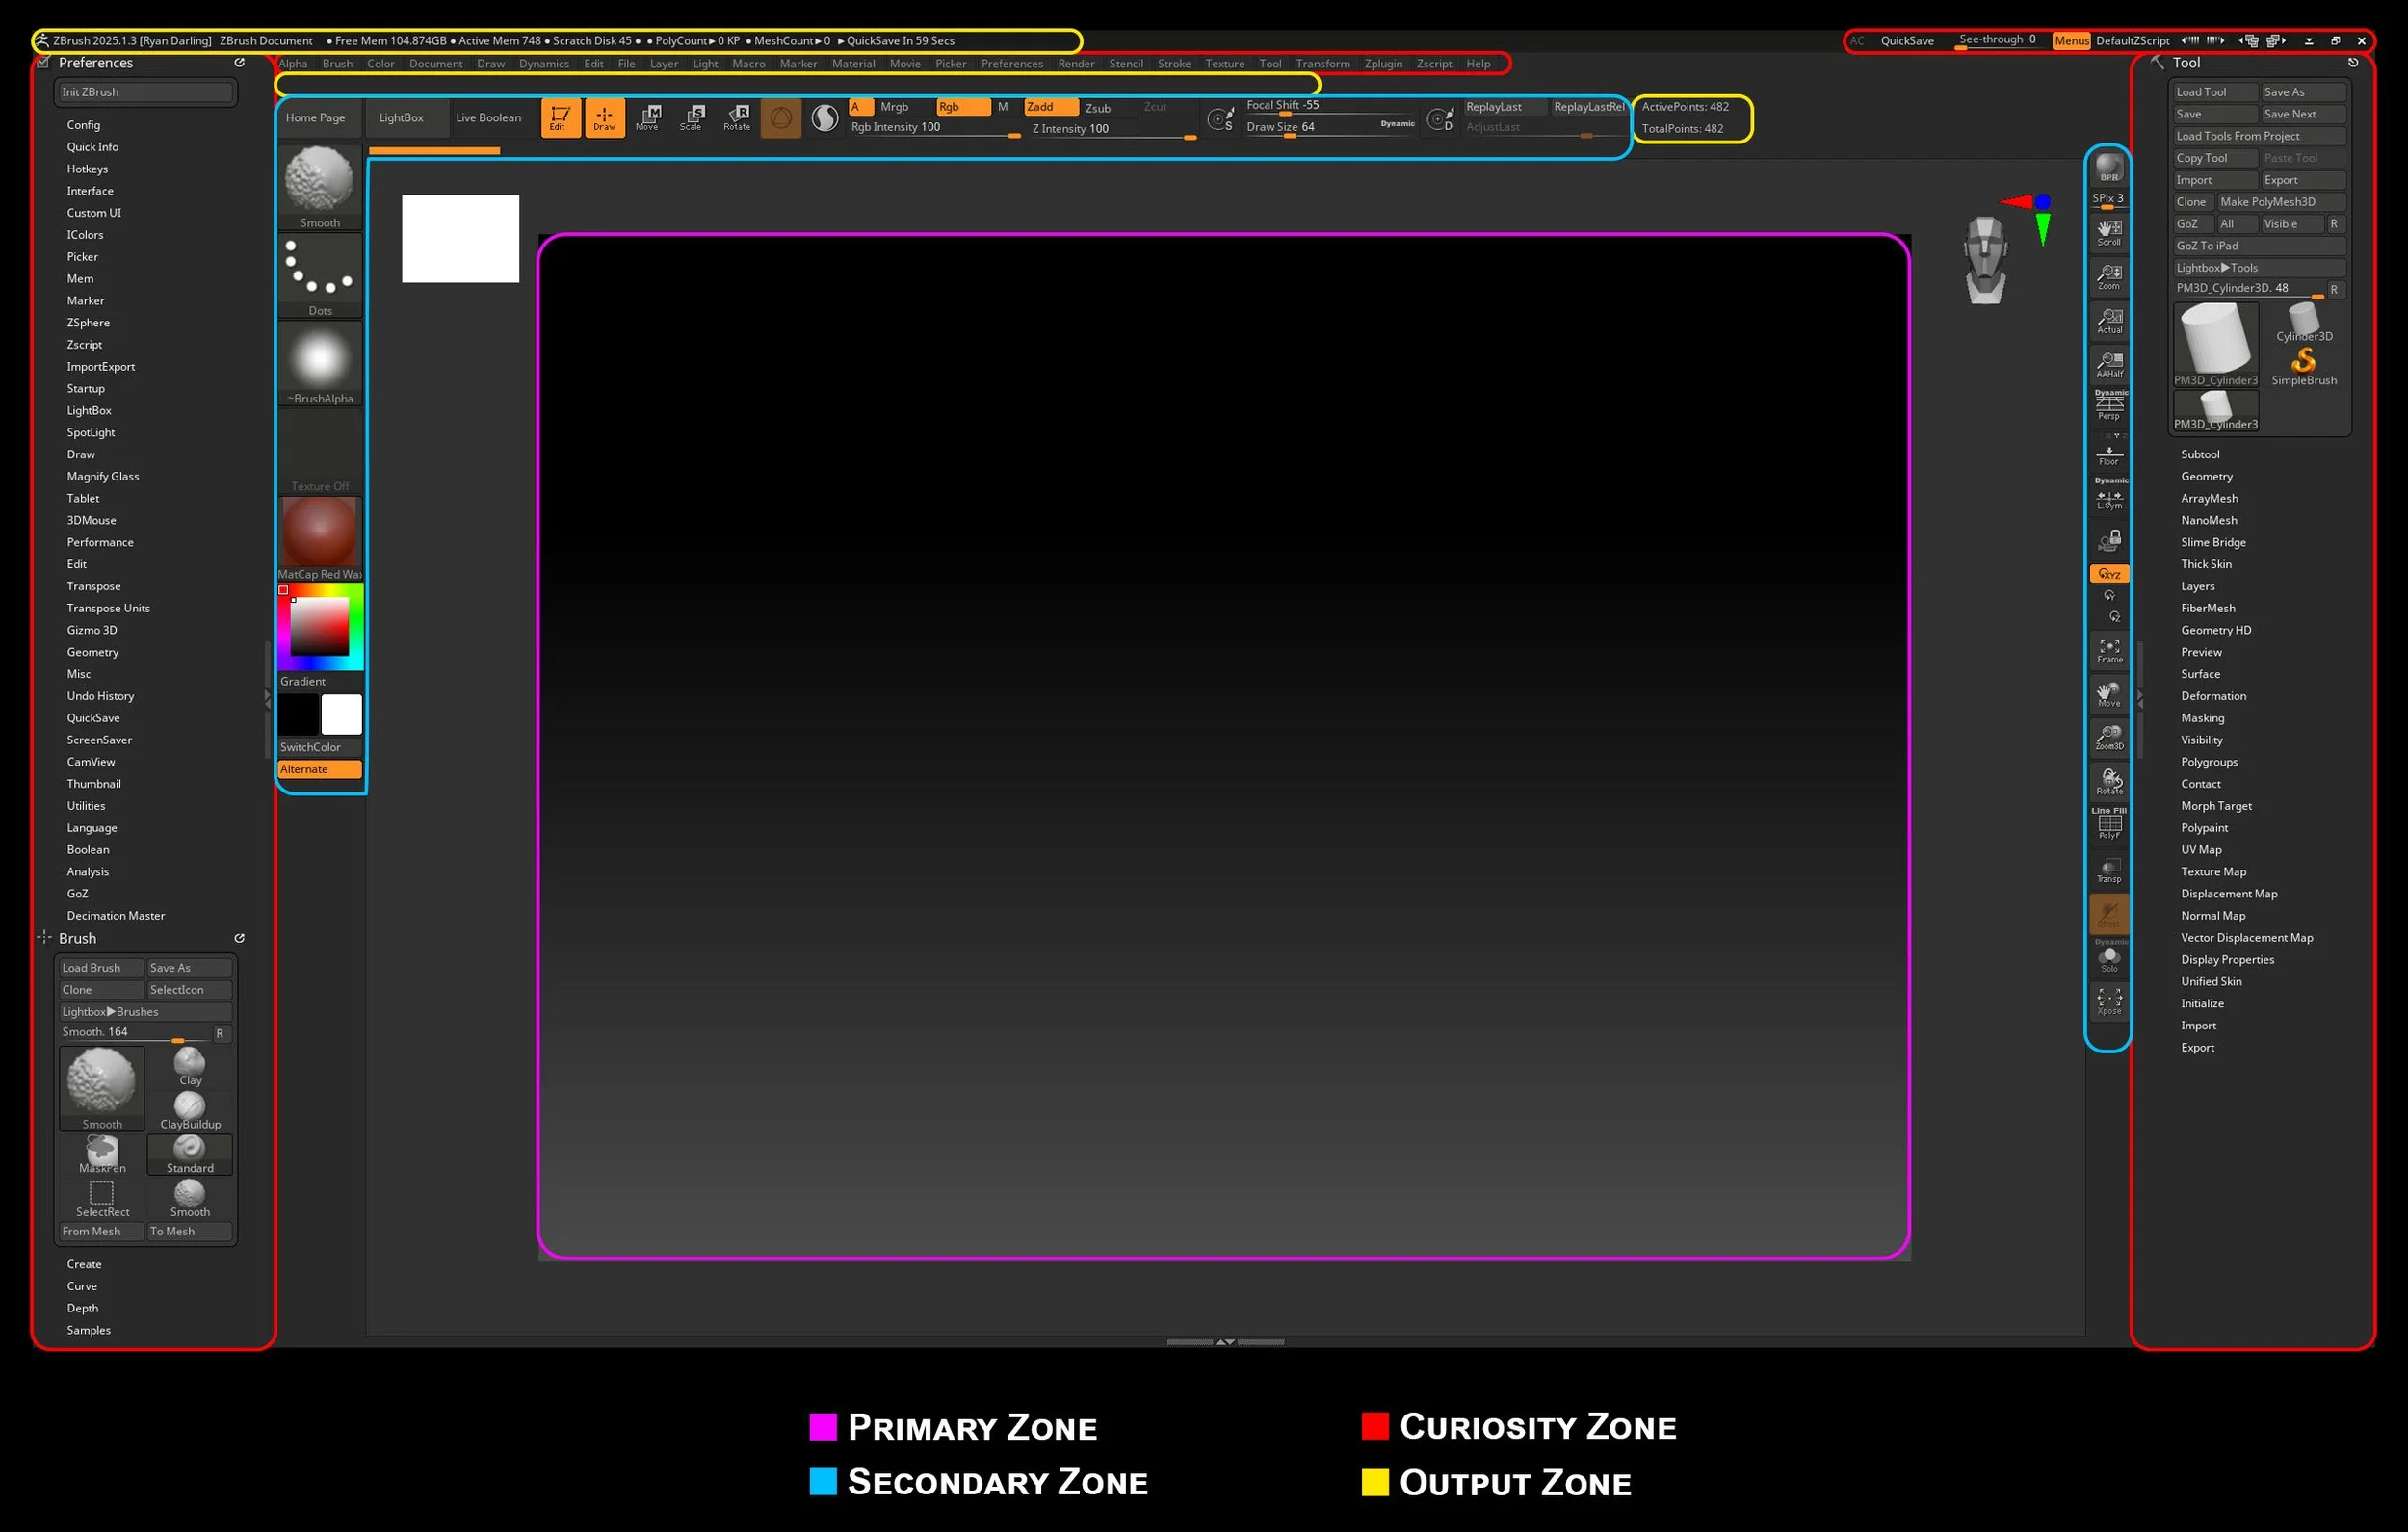This screenshot has height=1532, width=2408.
Task: Open the LightBox tab
Action: point(401,117)
